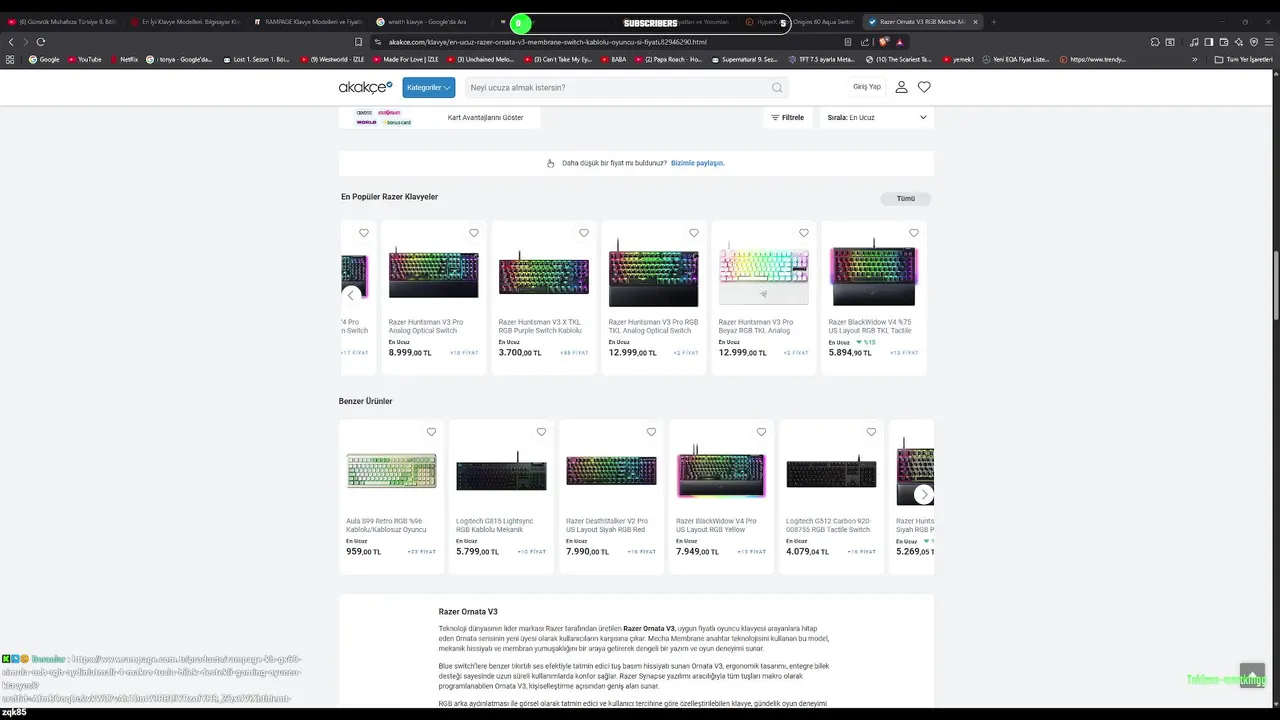1280x720 pixels.
Task: Slide popular Razer keyboards carousel left
Action: coord(351,295)
